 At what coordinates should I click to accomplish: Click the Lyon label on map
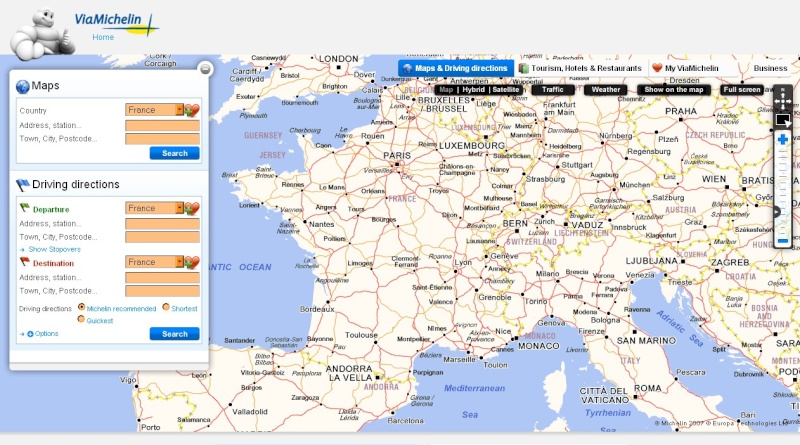pyautogui.click(x=463, y=262)
